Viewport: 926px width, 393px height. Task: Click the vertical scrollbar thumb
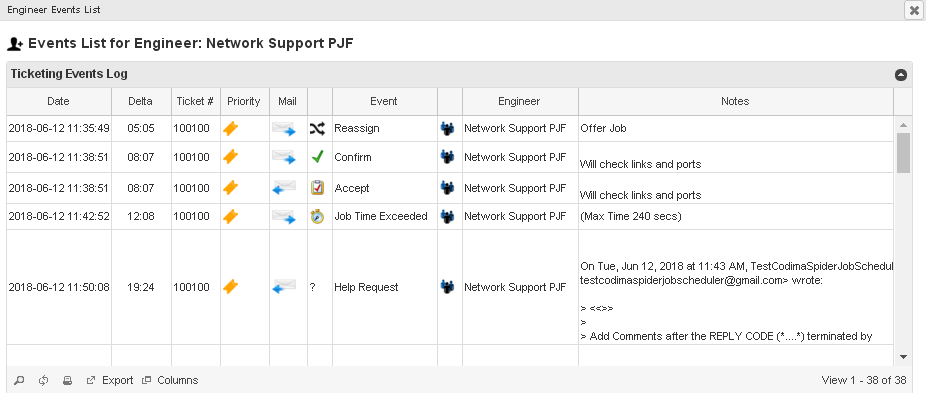point(904,152)
